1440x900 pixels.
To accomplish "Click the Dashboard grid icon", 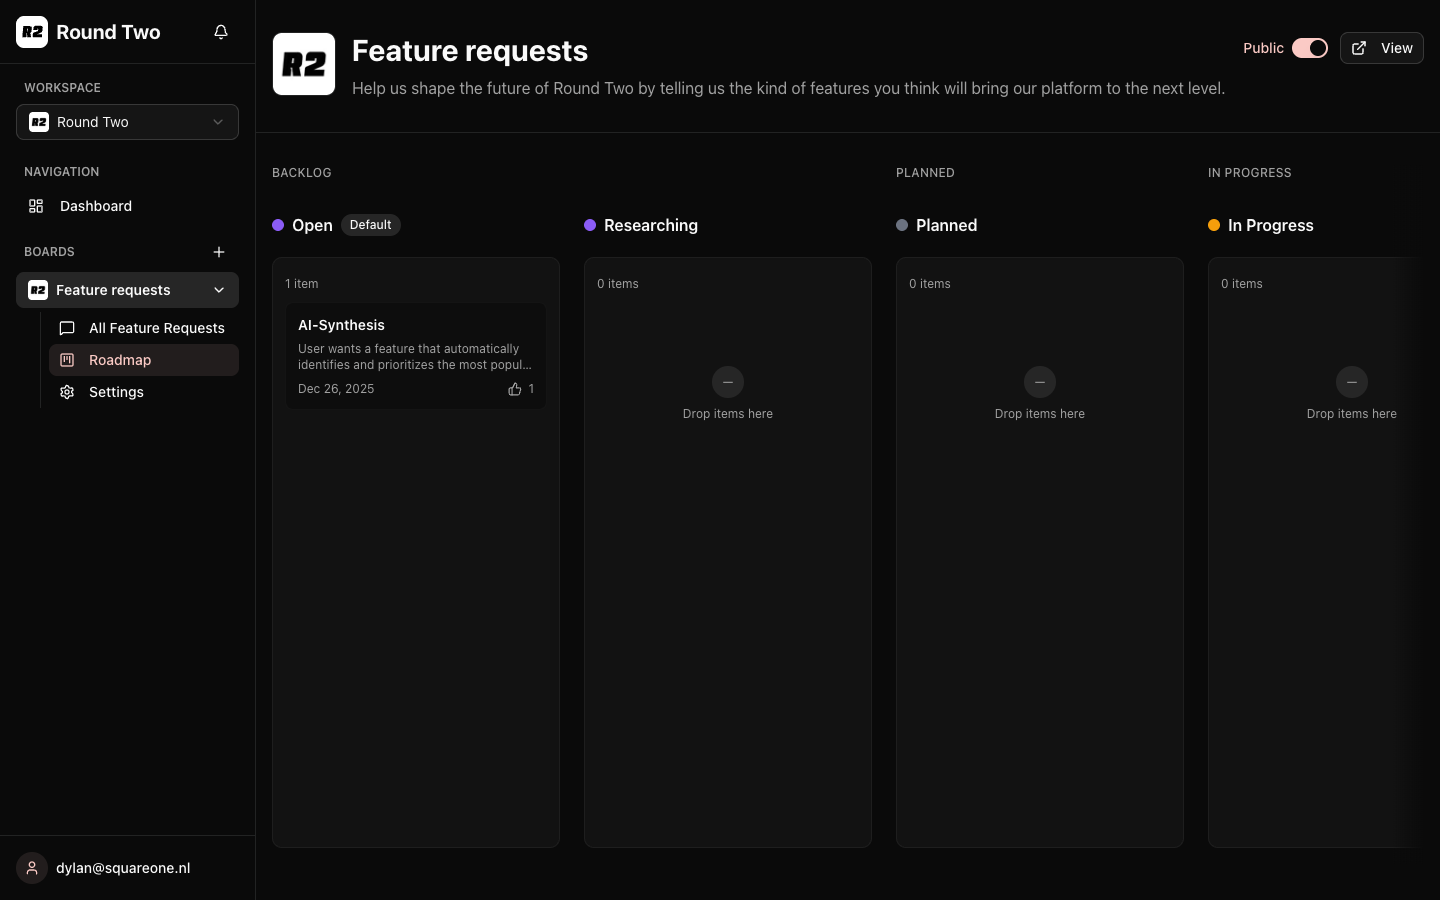I will (36, 206).
